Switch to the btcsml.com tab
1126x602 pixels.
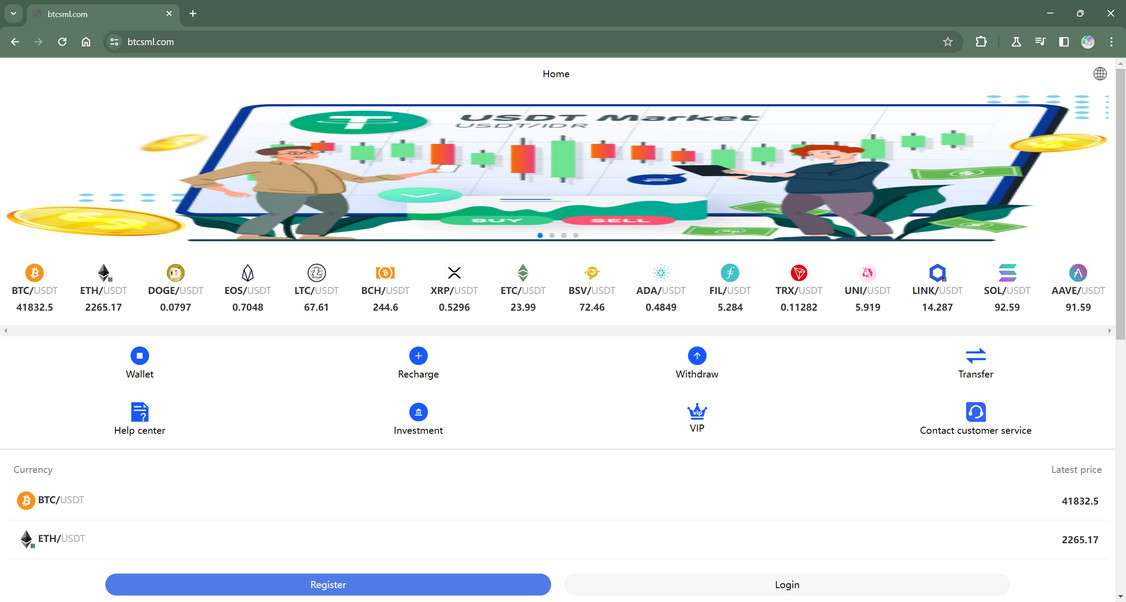pyautogui.click(x=102, y=14)
